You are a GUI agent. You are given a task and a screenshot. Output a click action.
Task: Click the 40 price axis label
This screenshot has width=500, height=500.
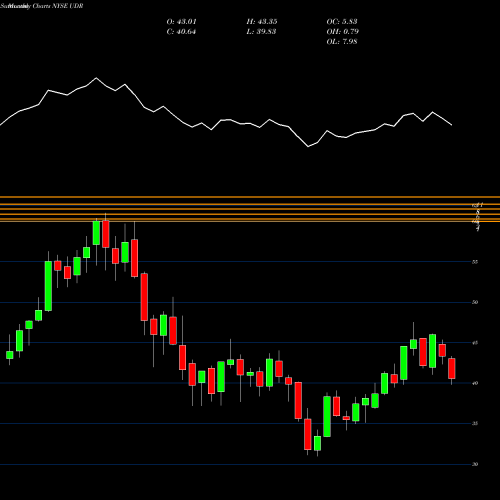pos(475,383)
